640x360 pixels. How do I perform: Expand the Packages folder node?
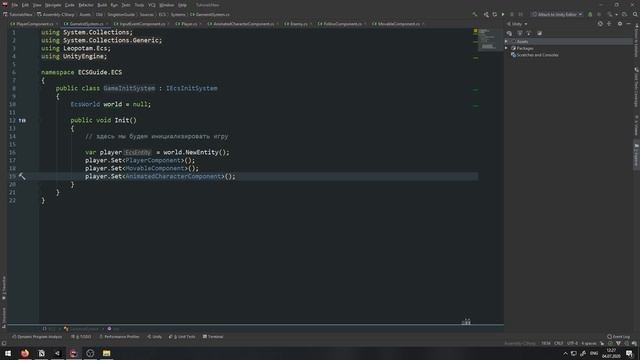pos(507,48)
